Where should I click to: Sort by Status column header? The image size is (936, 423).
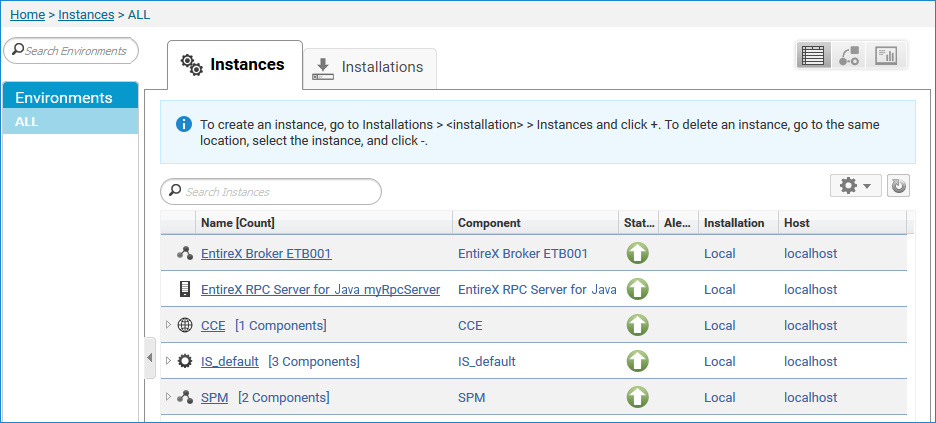pos(639,223)
